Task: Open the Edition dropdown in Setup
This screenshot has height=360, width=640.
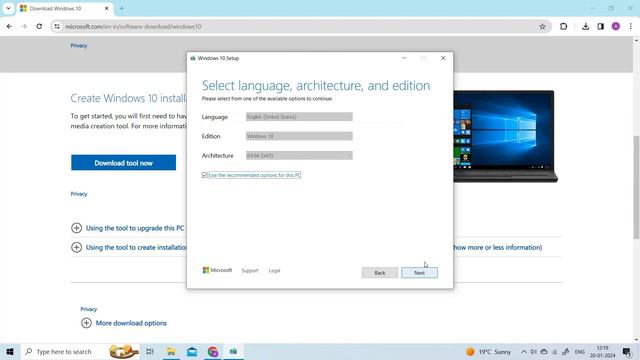Action: (x=299, y=136)
